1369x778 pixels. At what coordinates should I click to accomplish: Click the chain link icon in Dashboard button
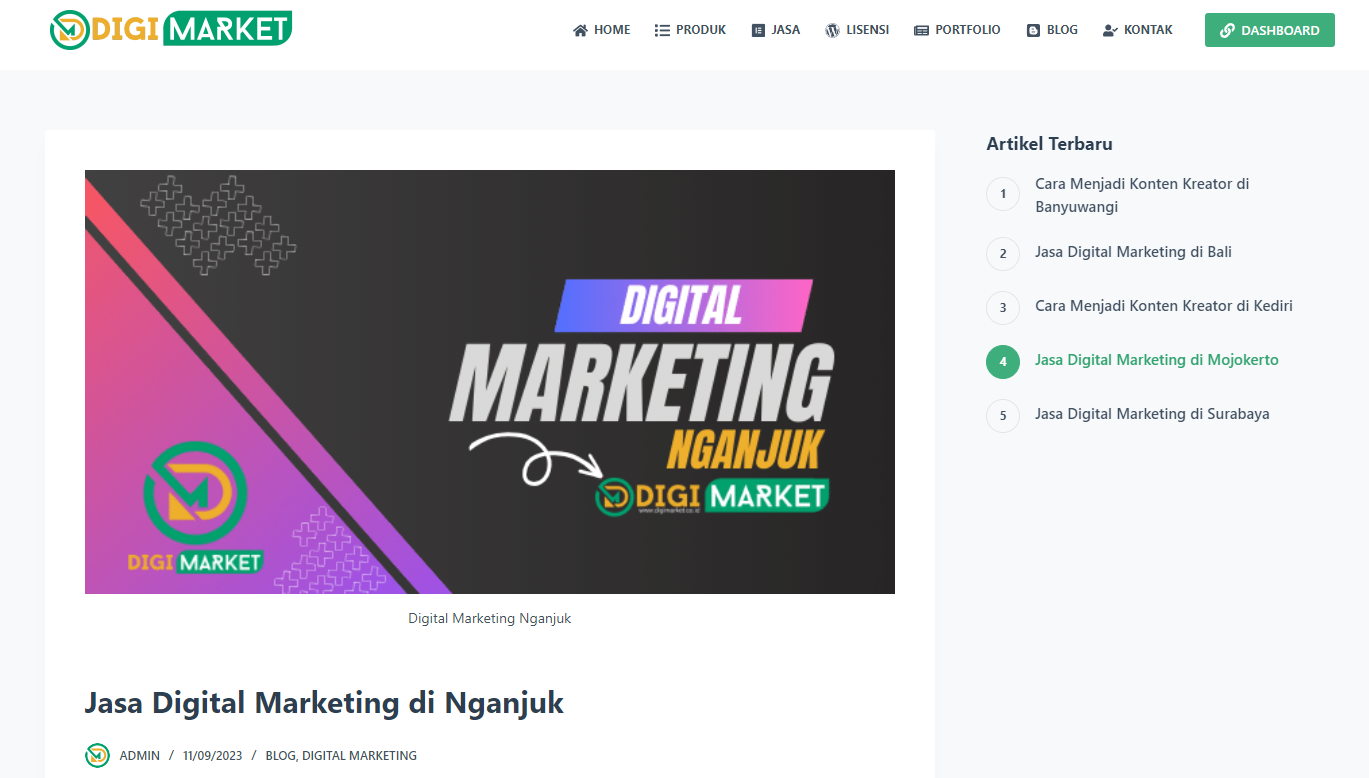click(1227, 30)
